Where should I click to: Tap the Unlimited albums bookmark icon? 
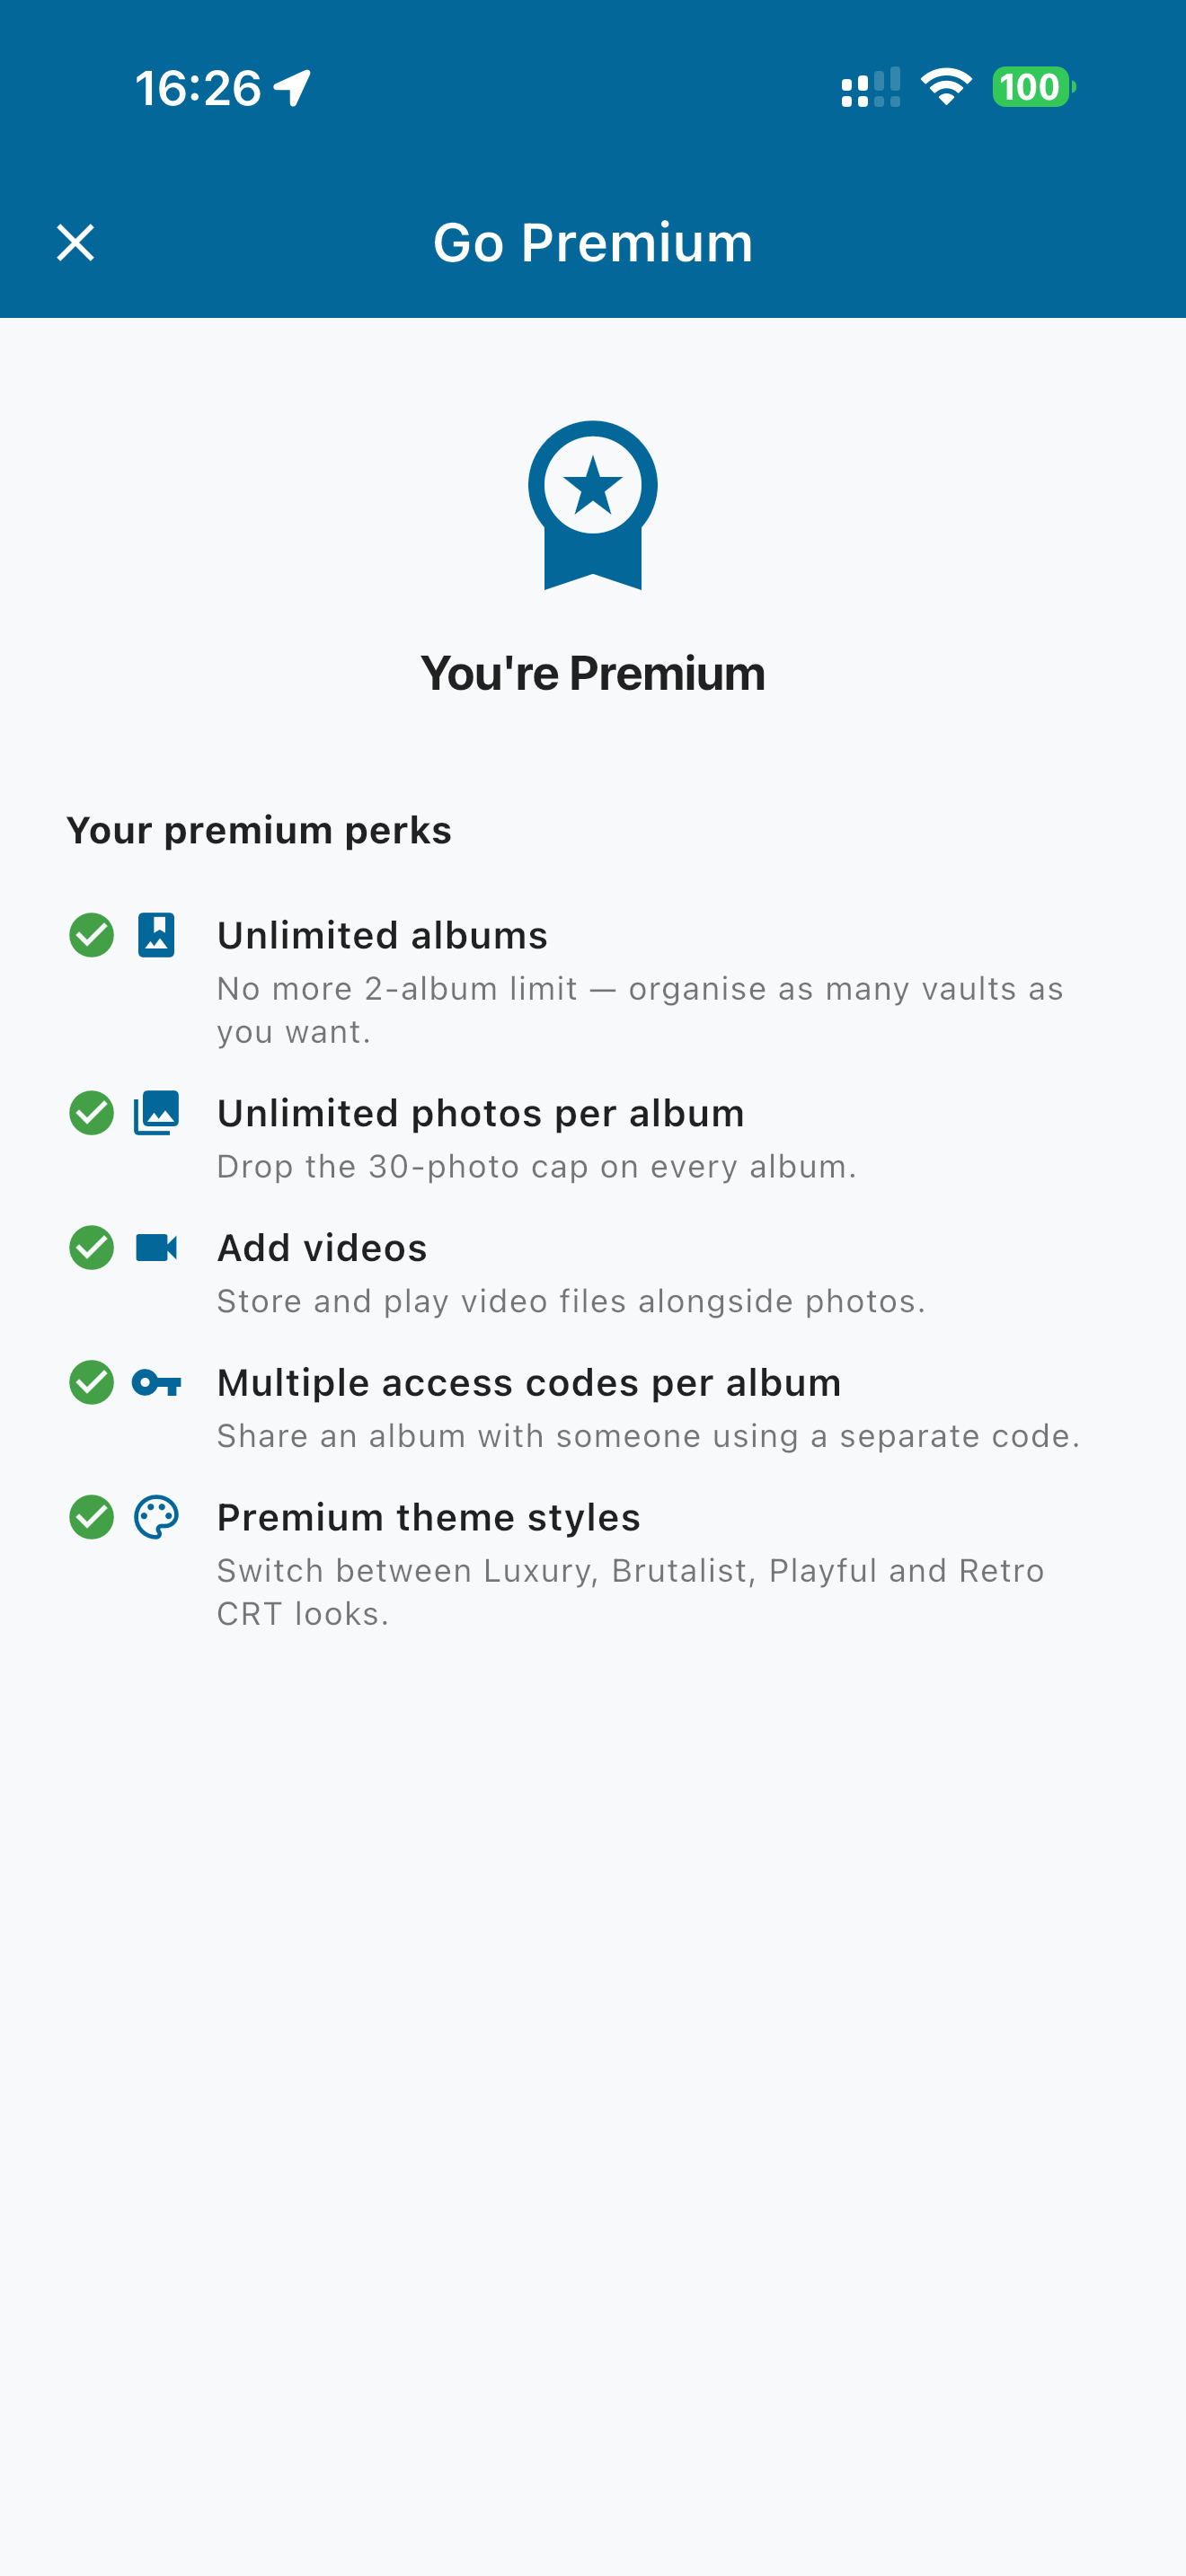click(156, 935)
